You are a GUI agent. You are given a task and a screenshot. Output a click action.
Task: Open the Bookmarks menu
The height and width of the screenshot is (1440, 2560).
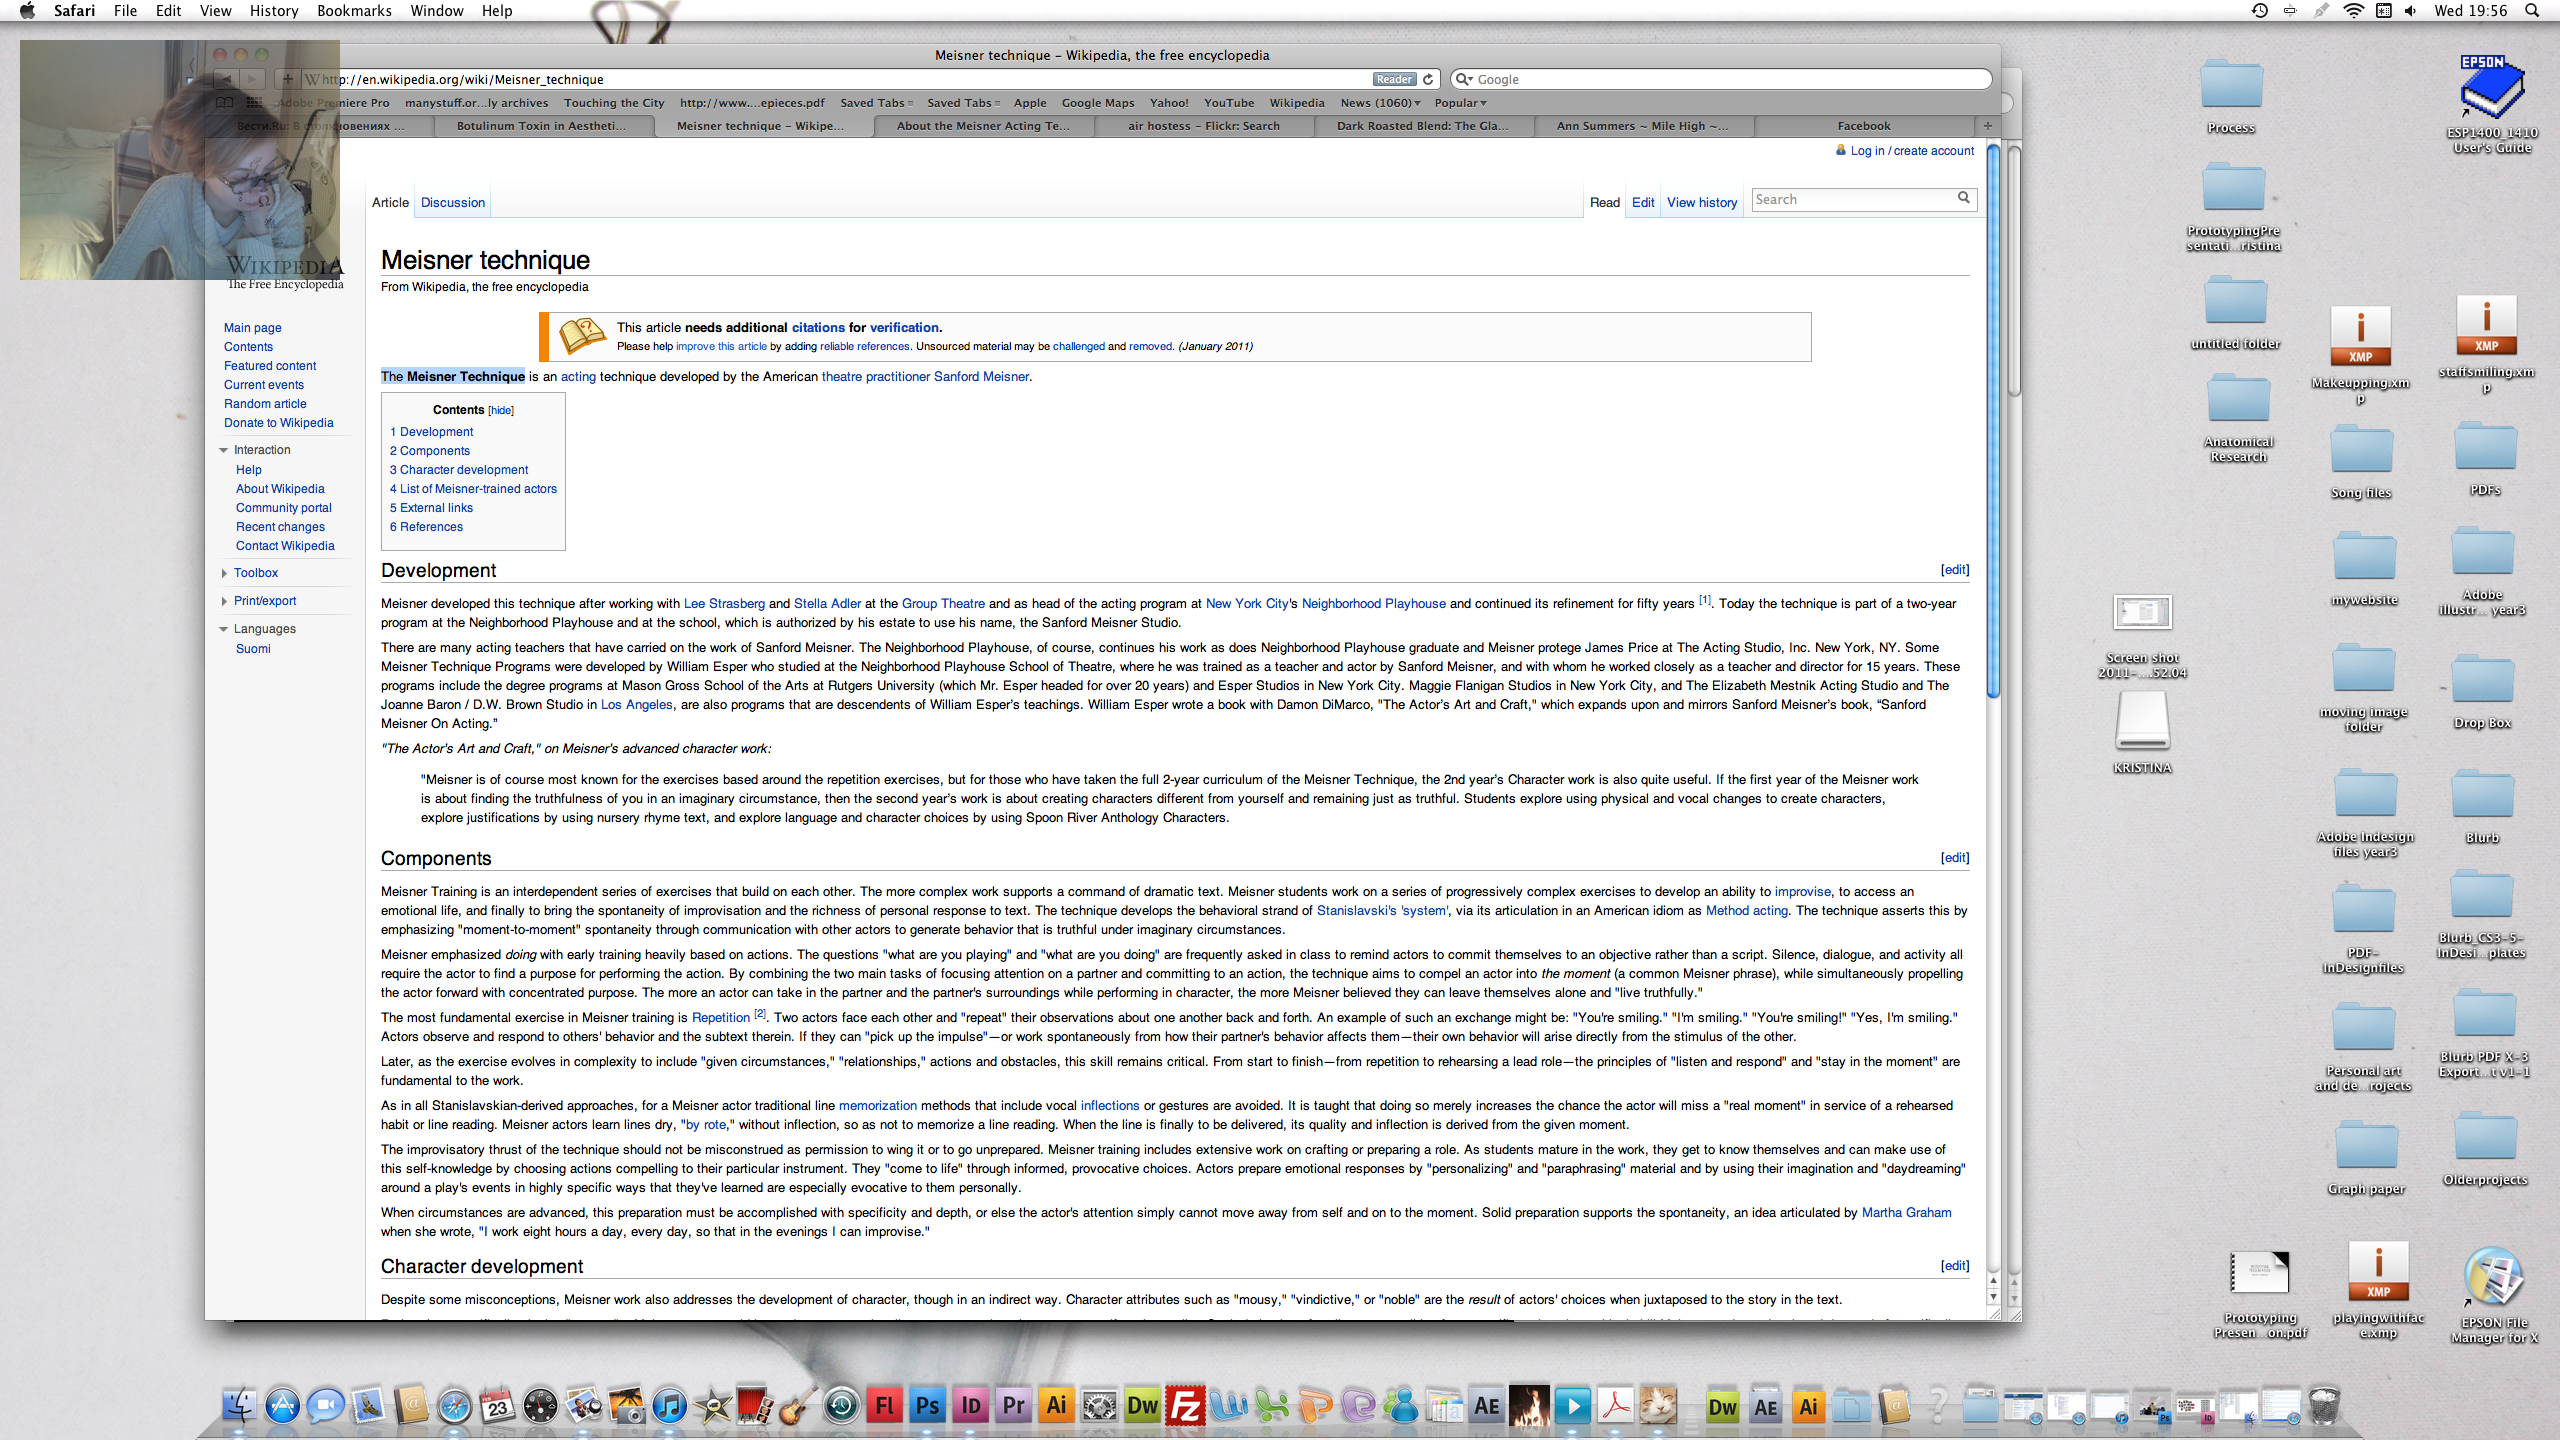tap(353, 11)
